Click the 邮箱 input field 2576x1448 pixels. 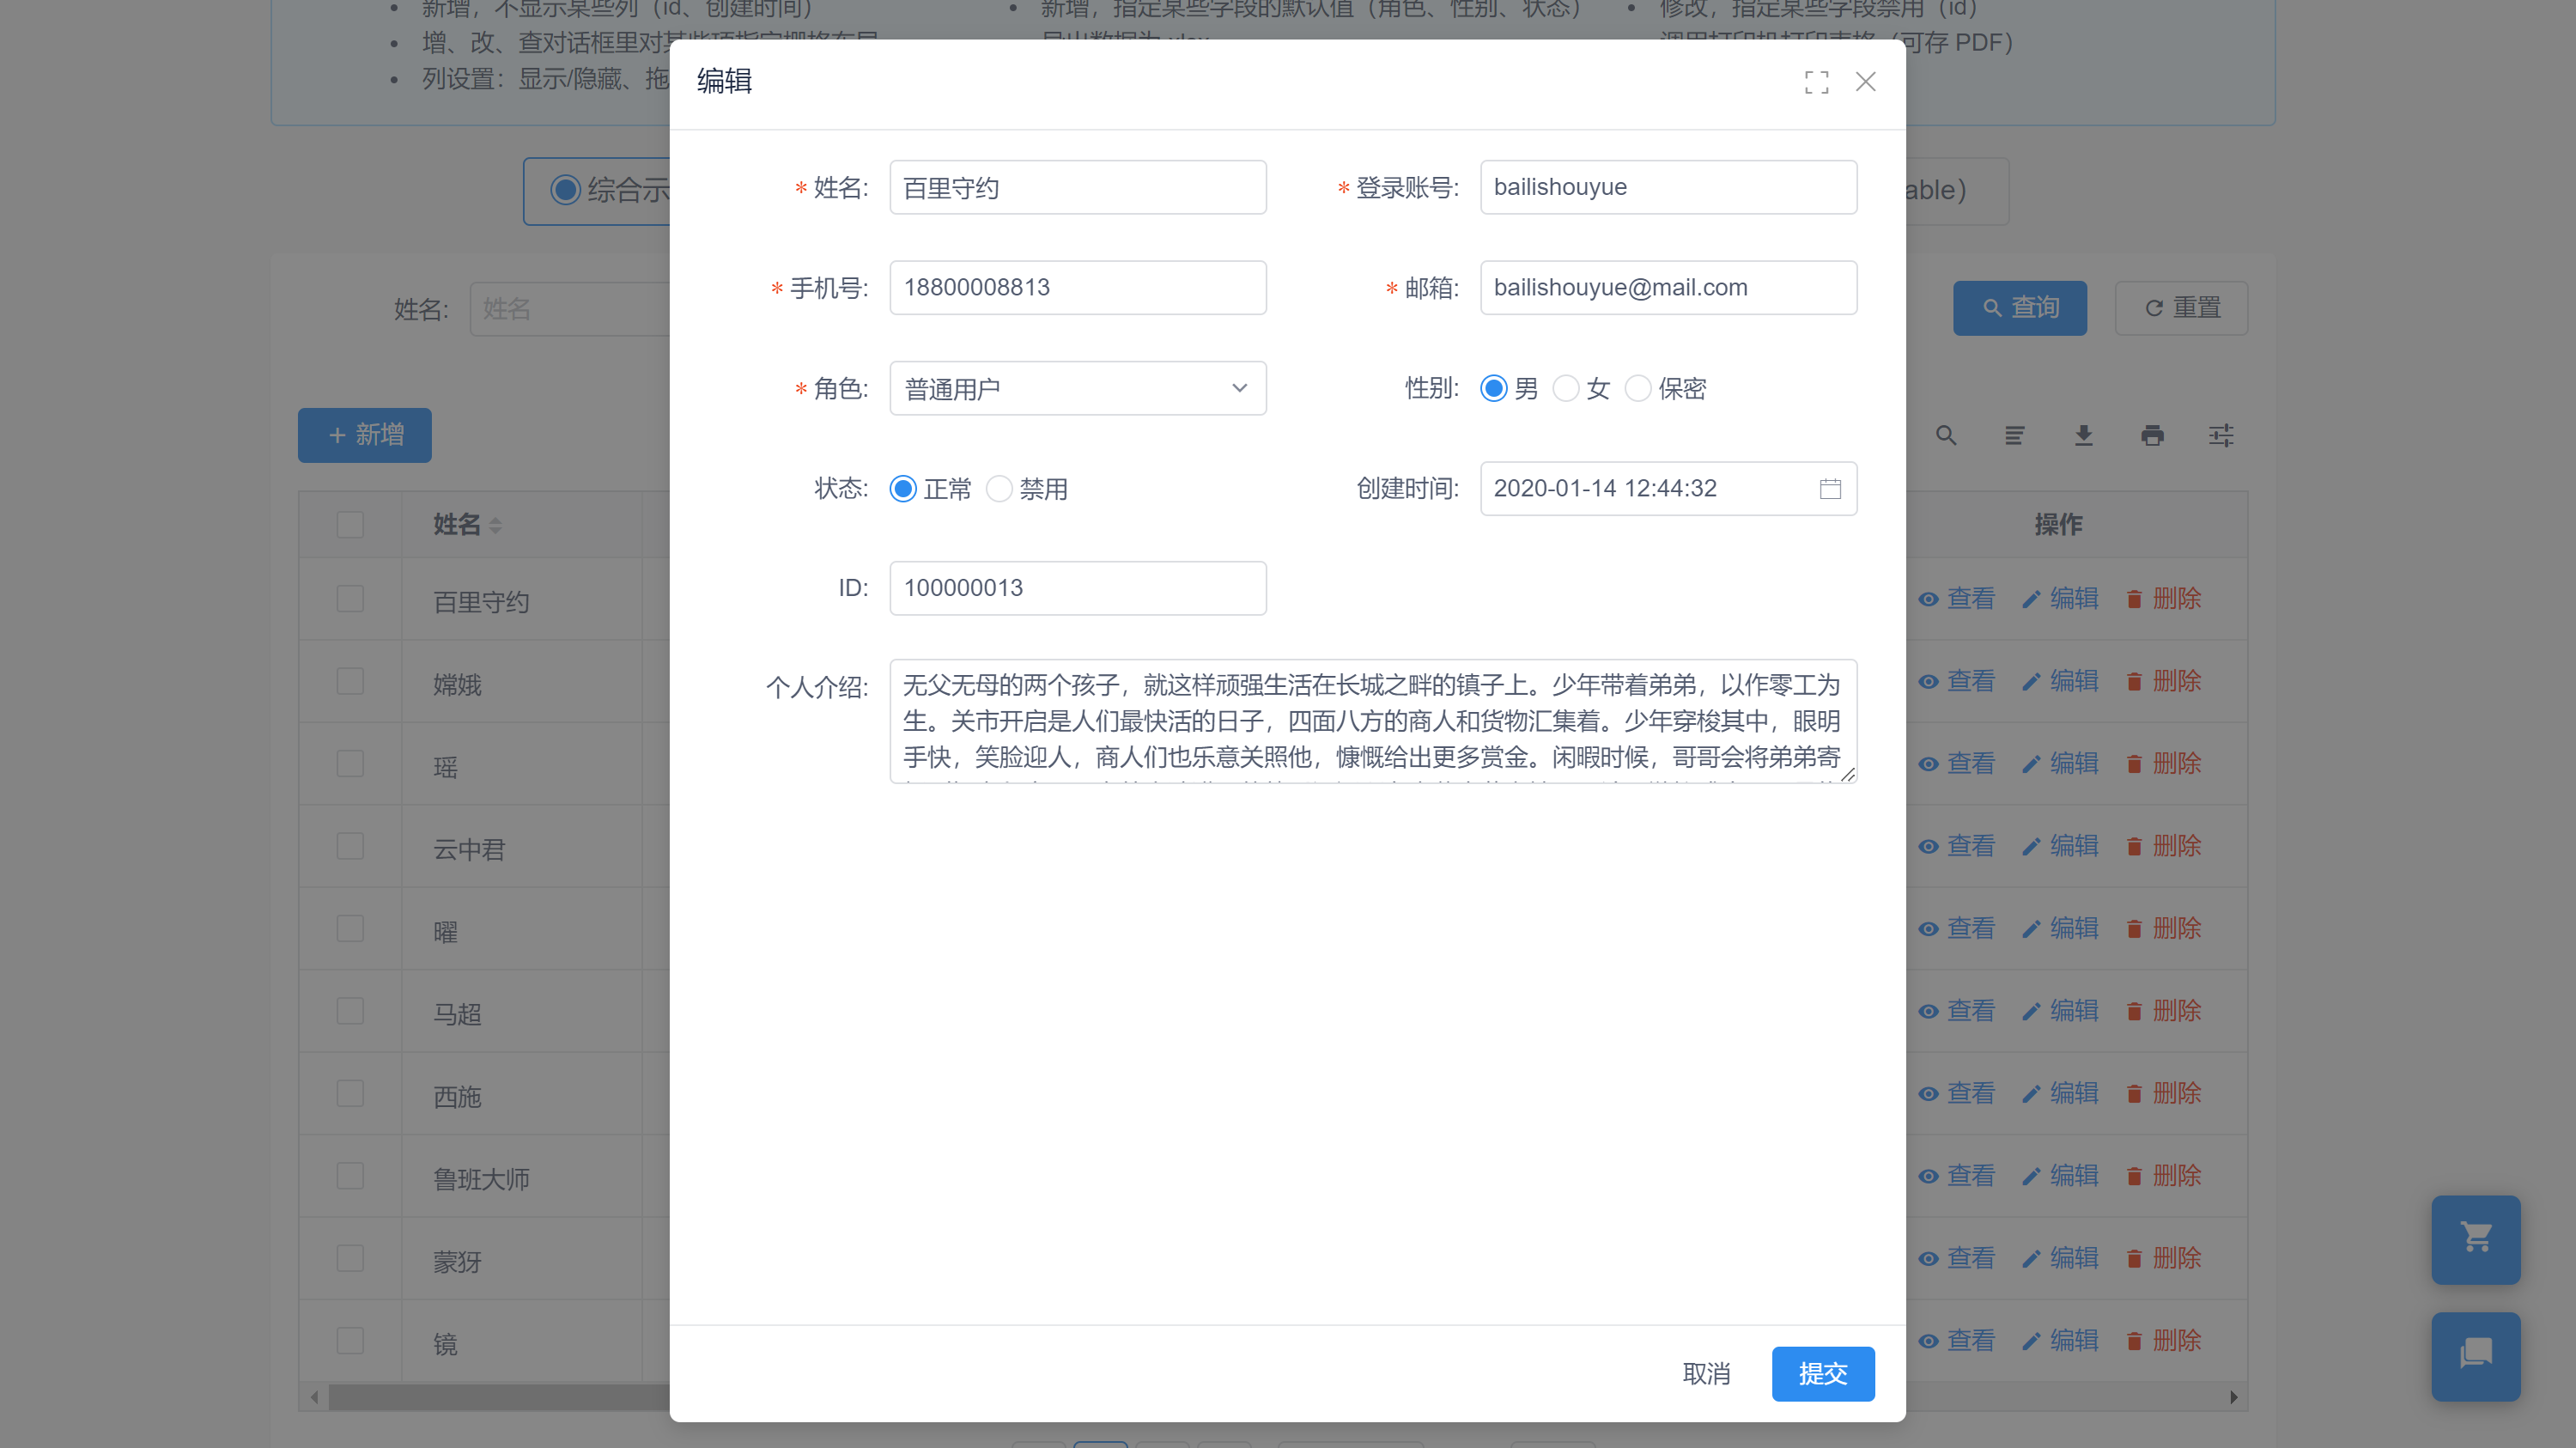(x=1668, y=287)
